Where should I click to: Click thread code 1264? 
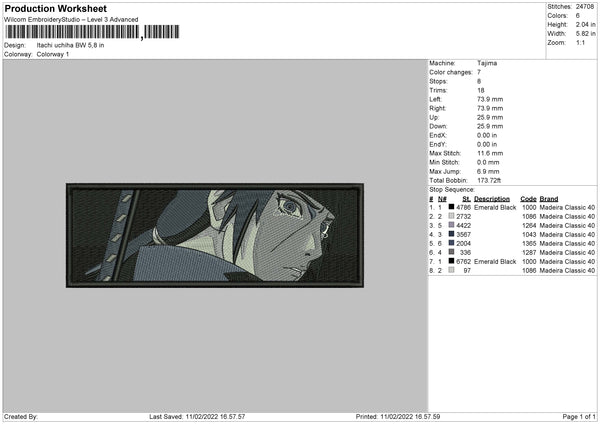pos(529,225)
